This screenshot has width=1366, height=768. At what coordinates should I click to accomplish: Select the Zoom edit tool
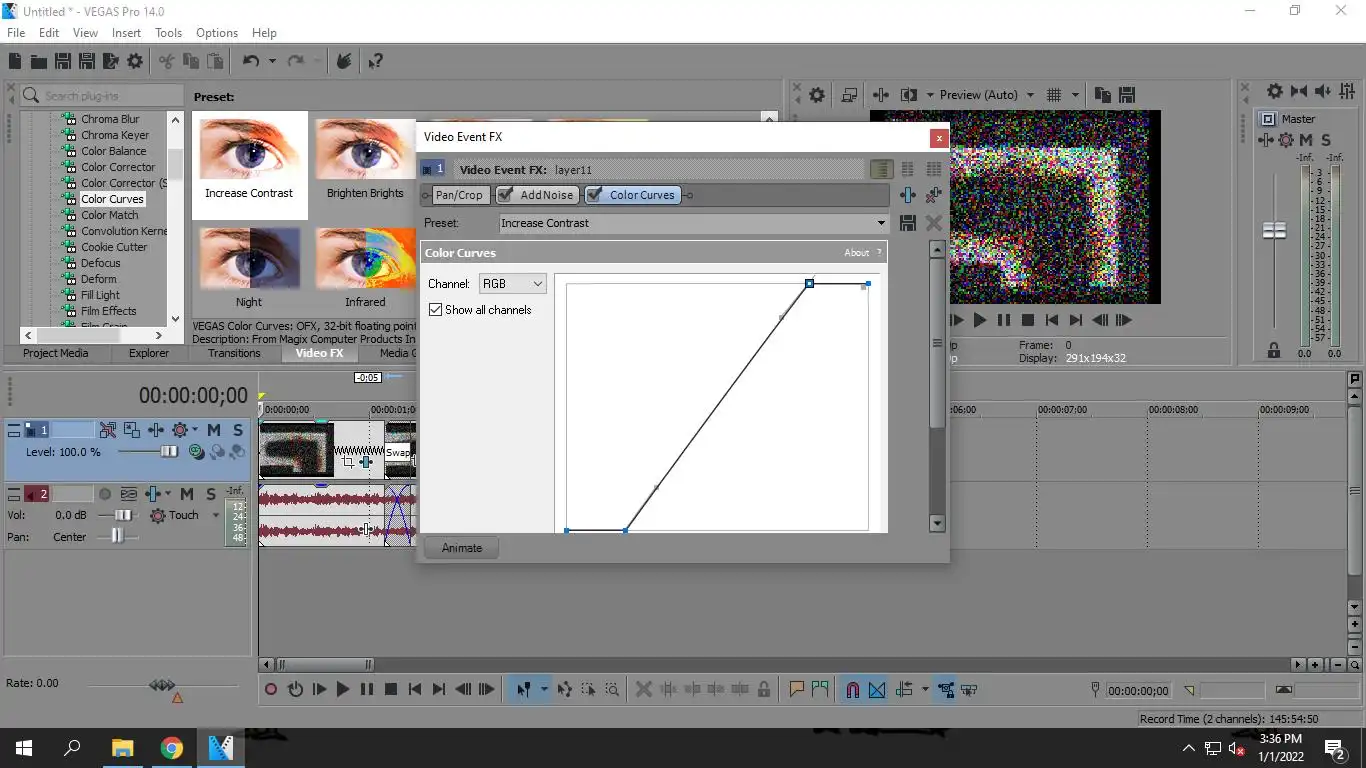tap(612, 689)
